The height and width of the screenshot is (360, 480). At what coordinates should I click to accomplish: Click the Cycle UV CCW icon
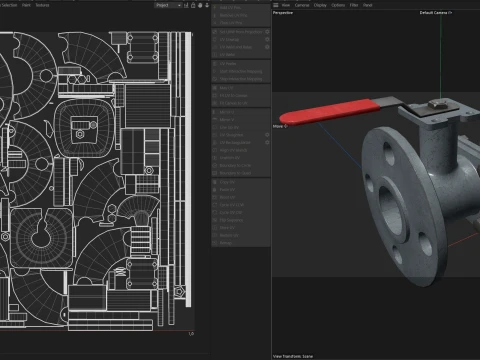215,205
